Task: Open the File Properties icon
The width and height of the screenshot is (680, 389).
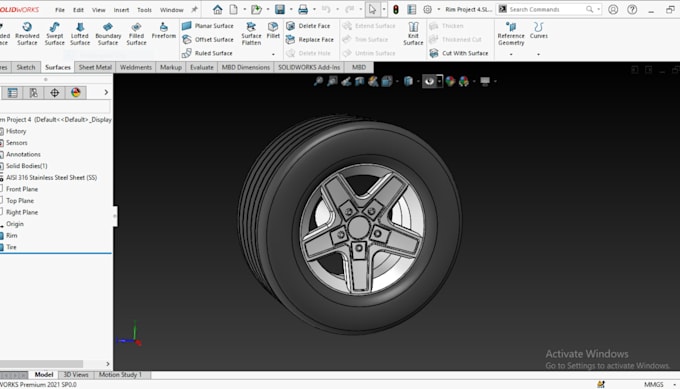Action: 412,9
